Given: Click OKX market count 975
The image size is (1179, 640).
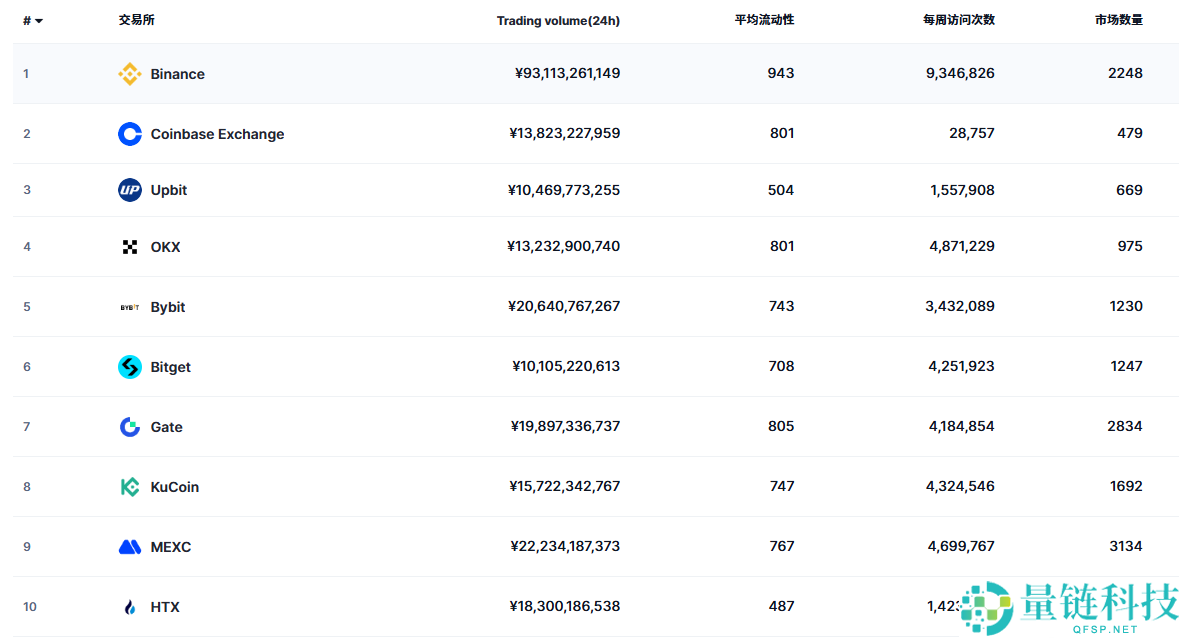Looking at the screenshot, I should coord(1130,246).
